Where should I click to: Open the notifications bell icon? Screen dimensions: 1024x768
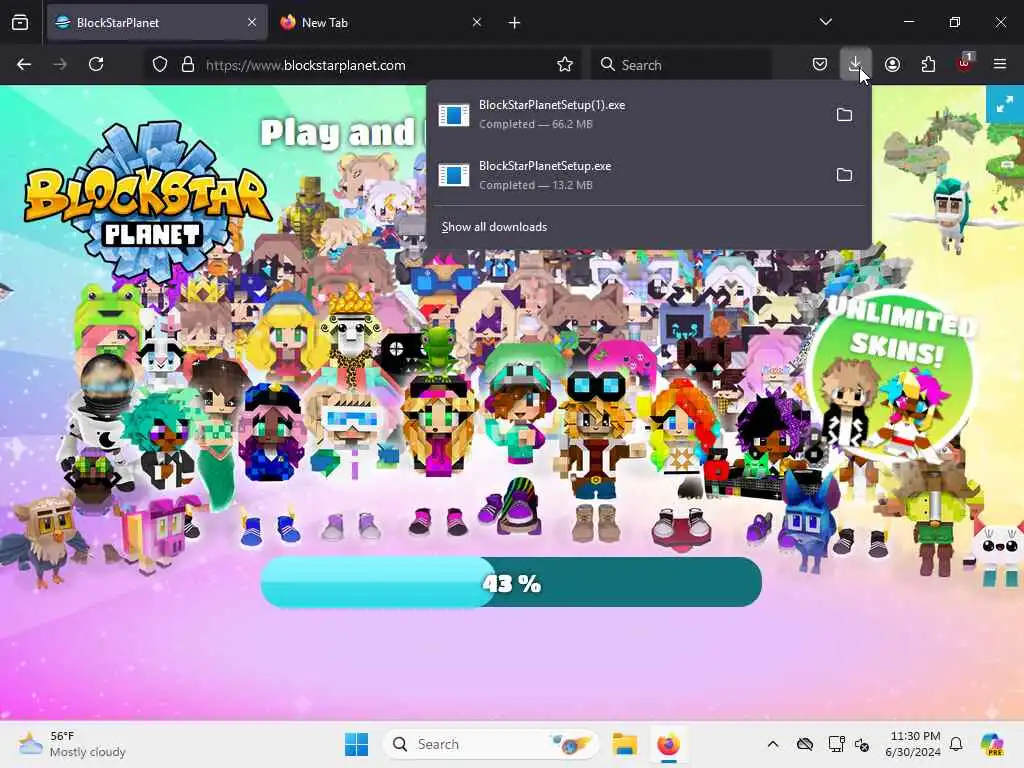point(956,744)
